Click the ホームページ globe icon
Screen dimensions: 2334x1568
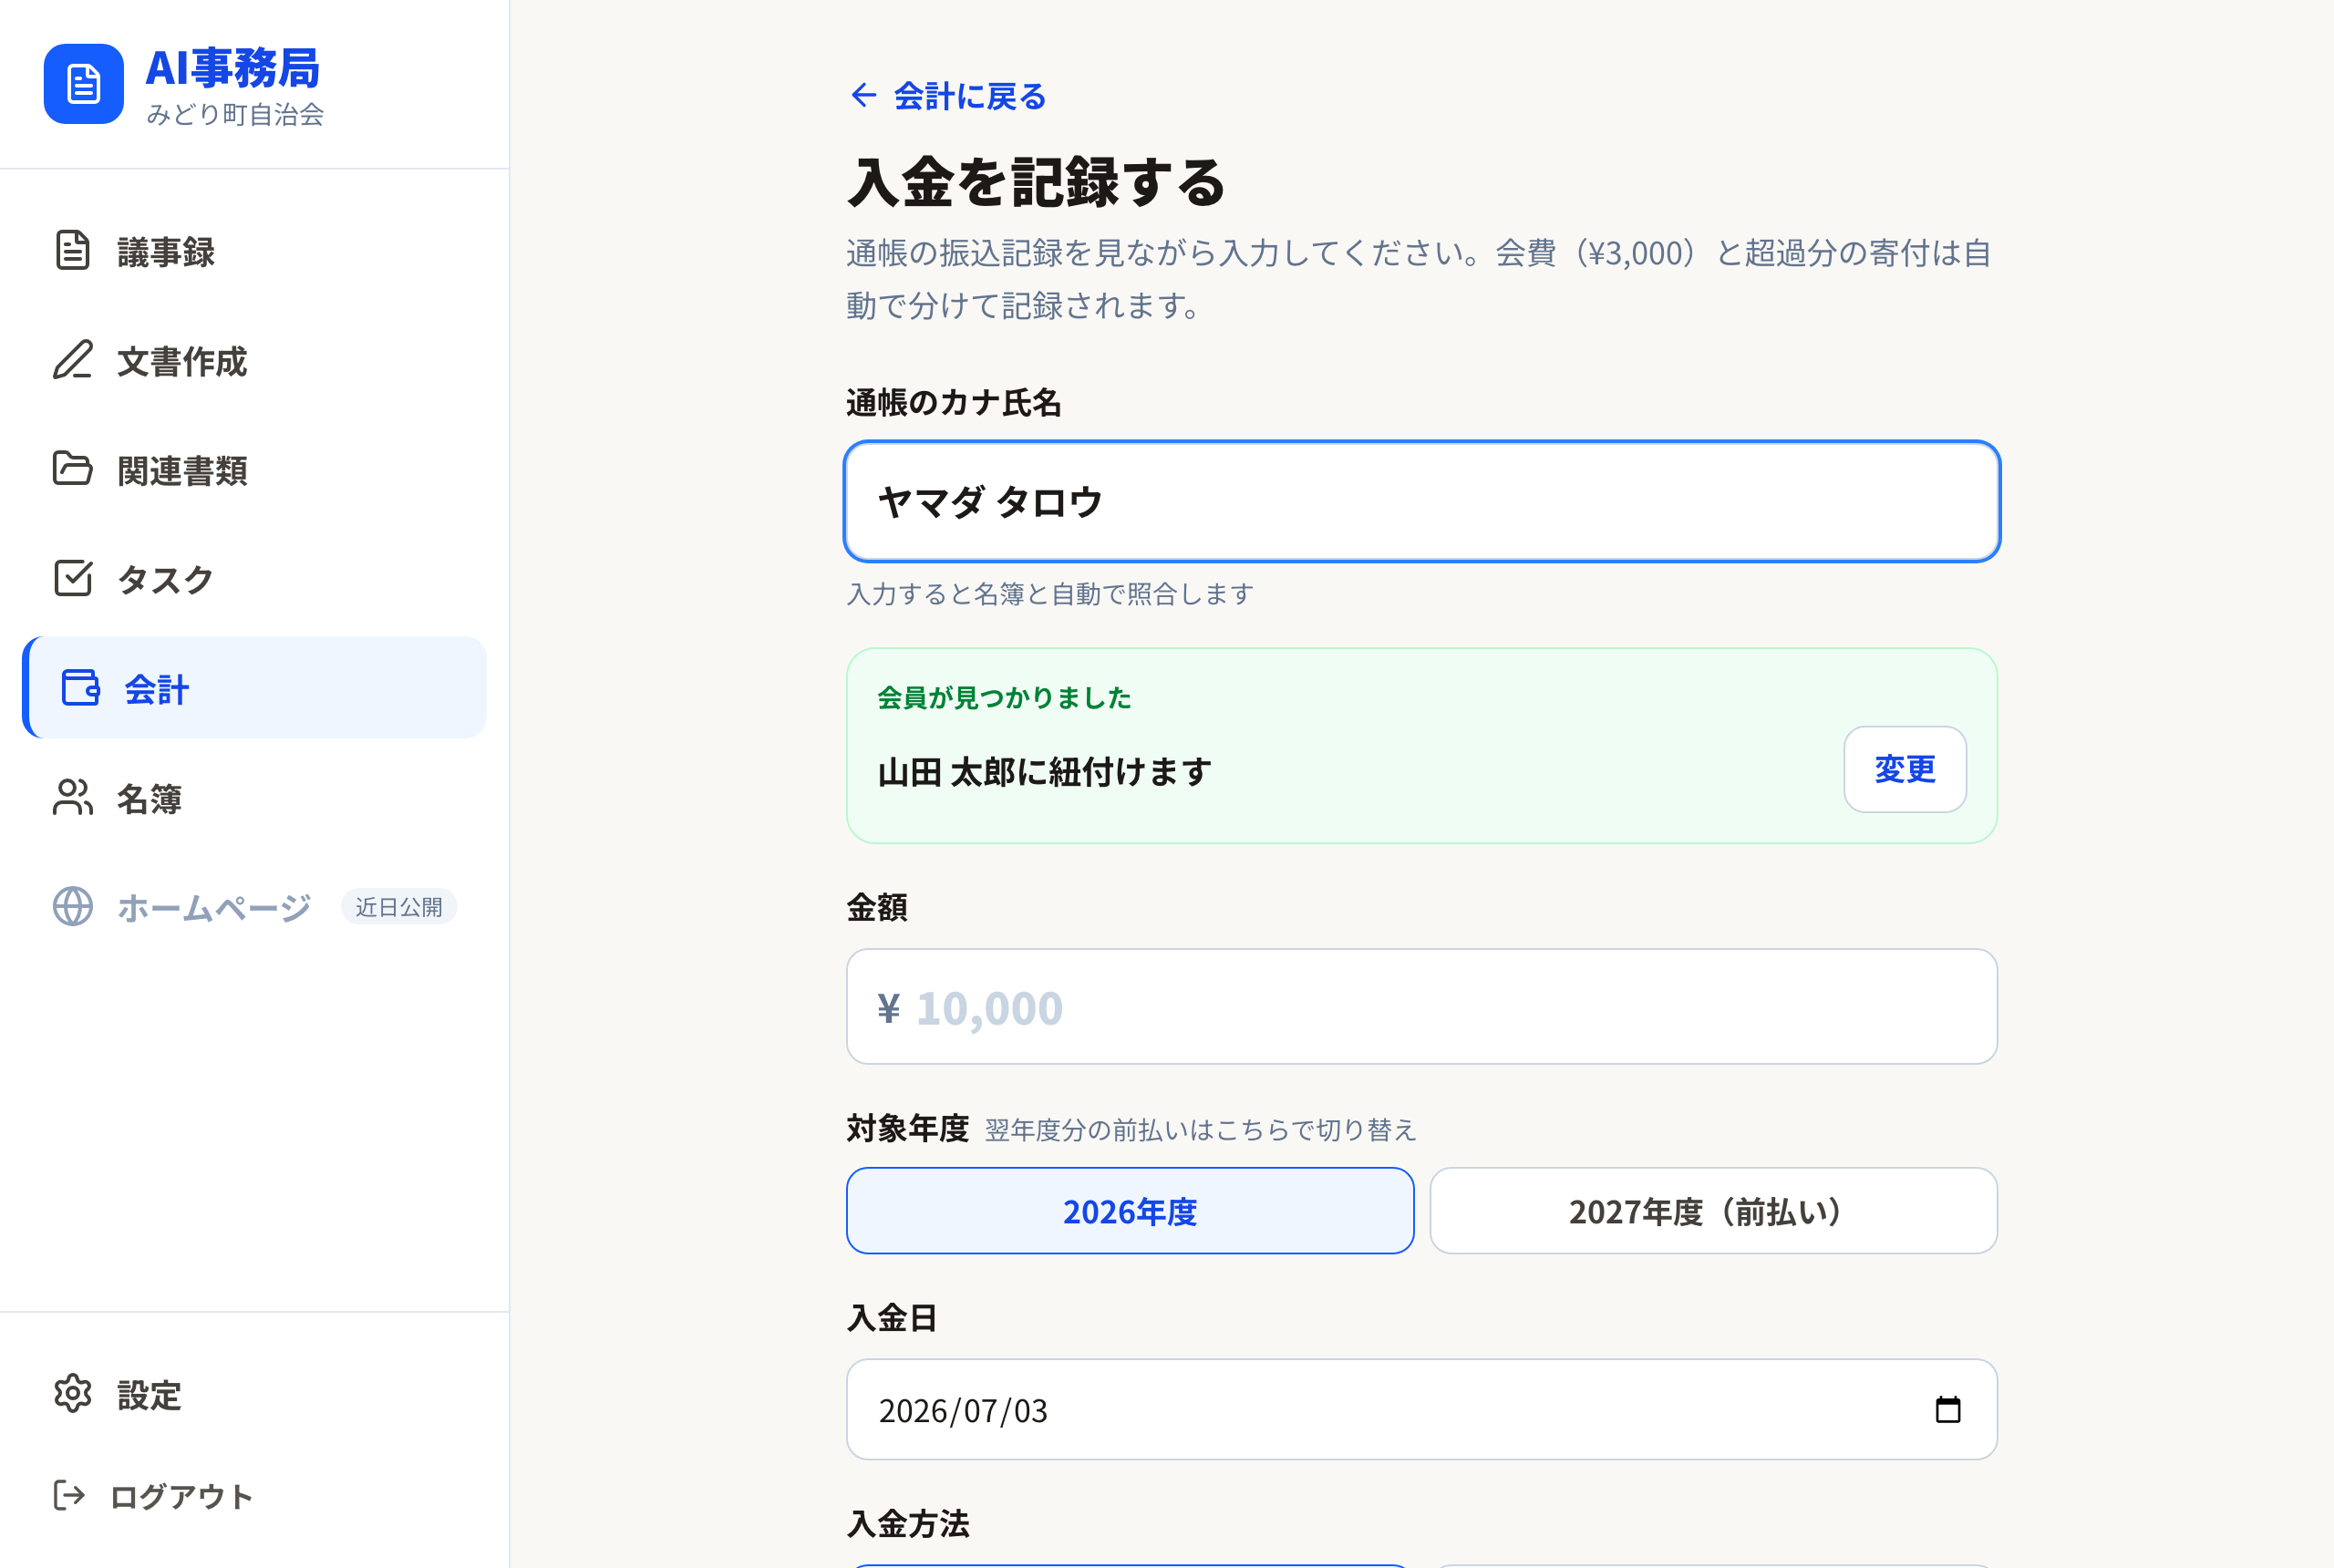pos(72,907)
